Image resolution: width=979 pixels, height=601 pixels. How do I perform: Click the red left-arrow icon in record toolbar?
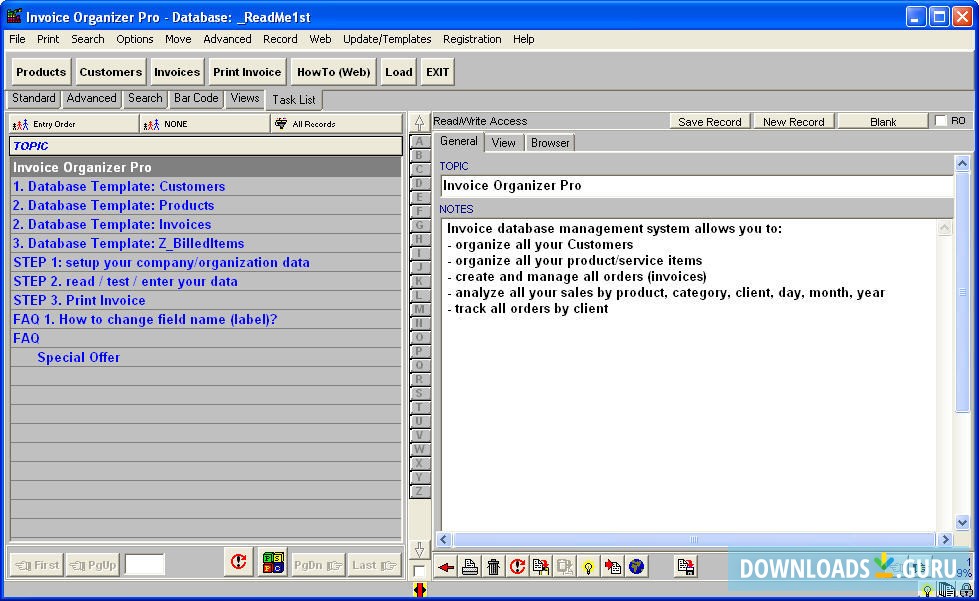446,567
